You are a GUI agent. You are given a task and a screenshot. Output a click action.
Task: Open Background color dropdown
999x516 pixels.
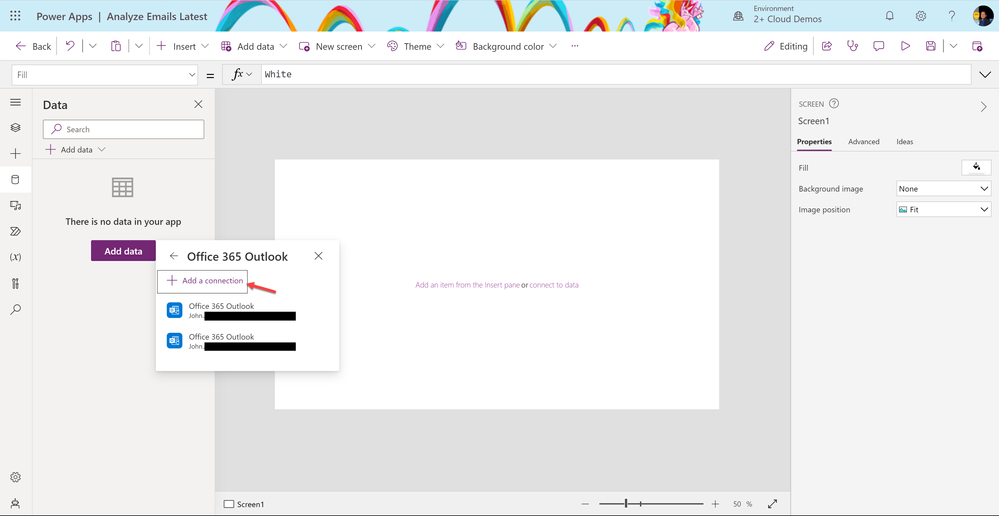[507, 46]
